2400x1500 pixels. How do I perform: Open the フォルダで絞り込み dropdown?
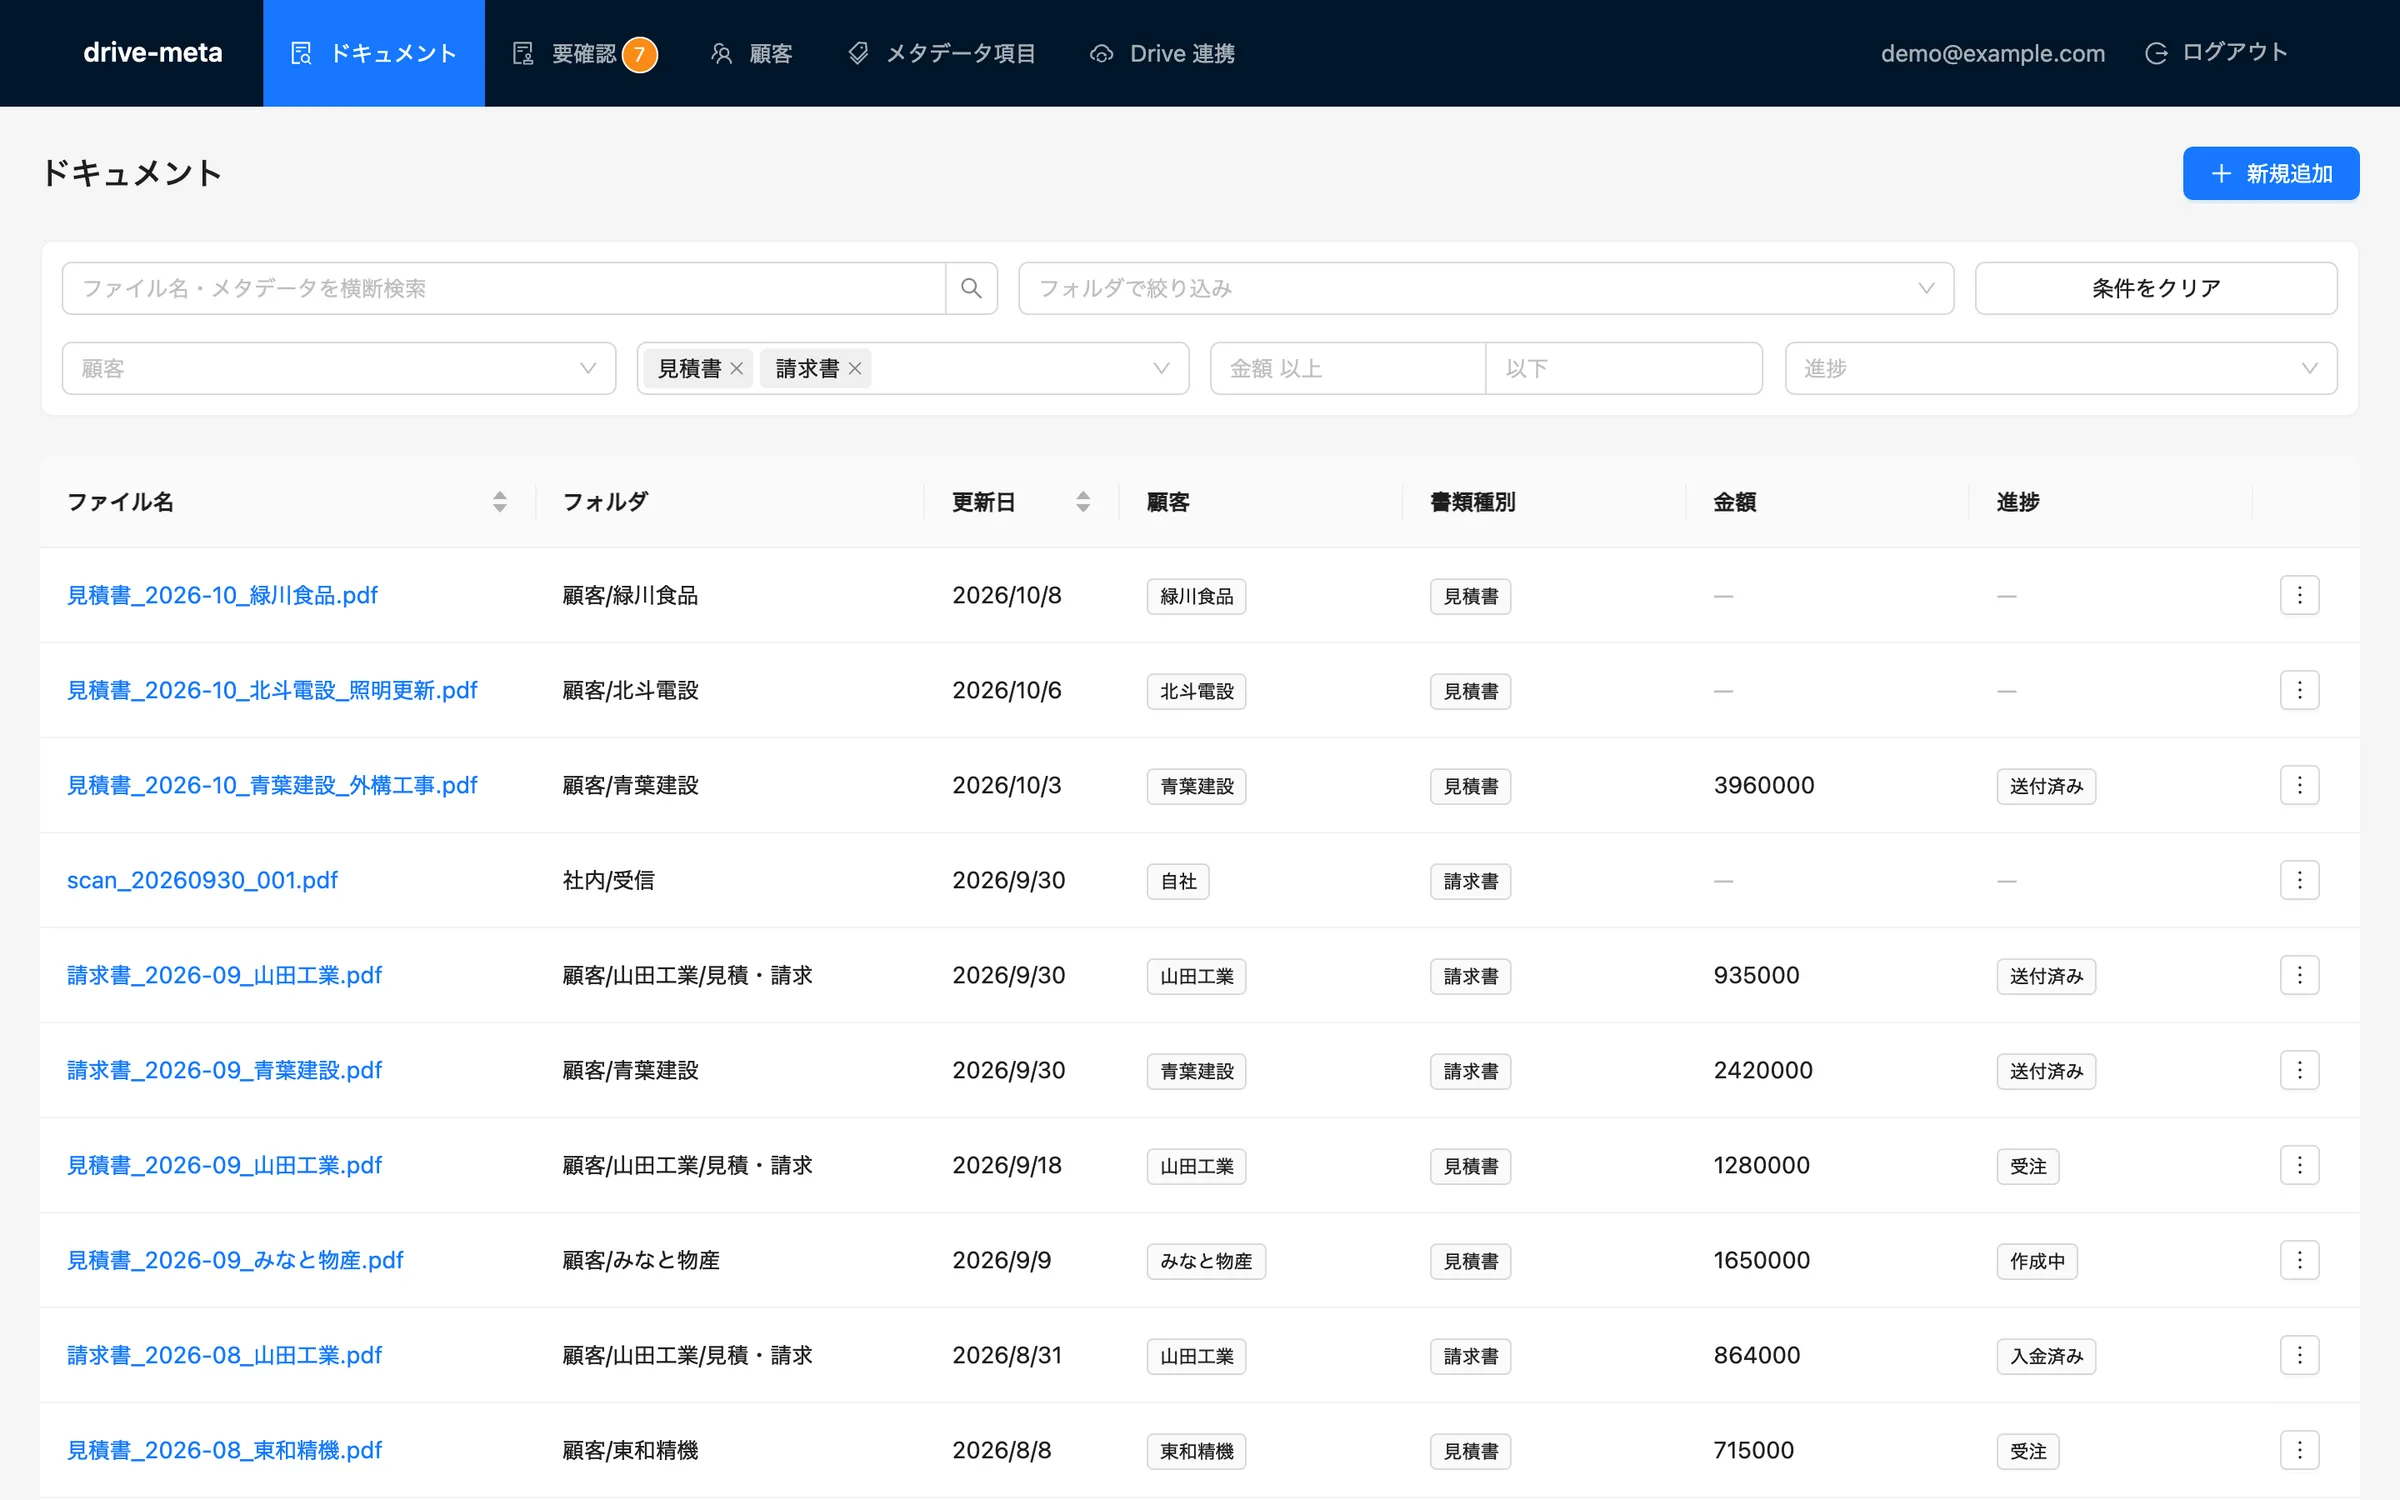[x=1486, y=288]
